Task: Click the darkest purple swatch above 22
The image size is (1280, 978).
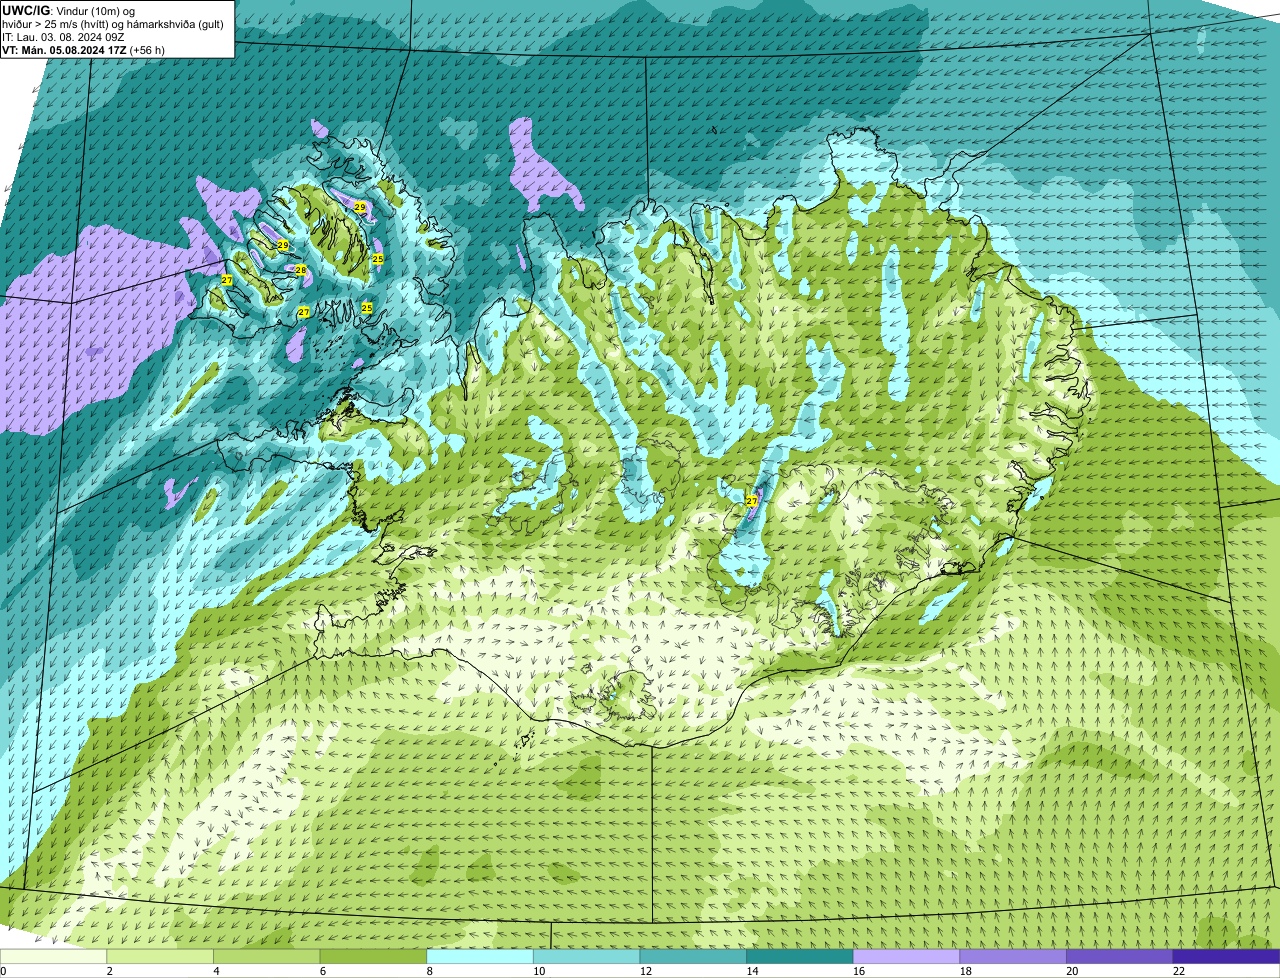Action: click(1226, 956)
